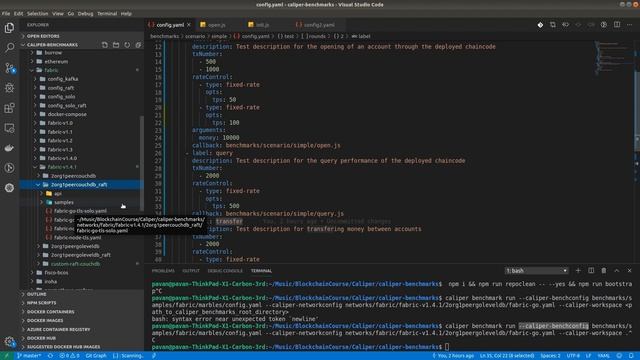Screen dimensions: 640x360
Task: Open the Source Control view
Action: pos(9,68)
